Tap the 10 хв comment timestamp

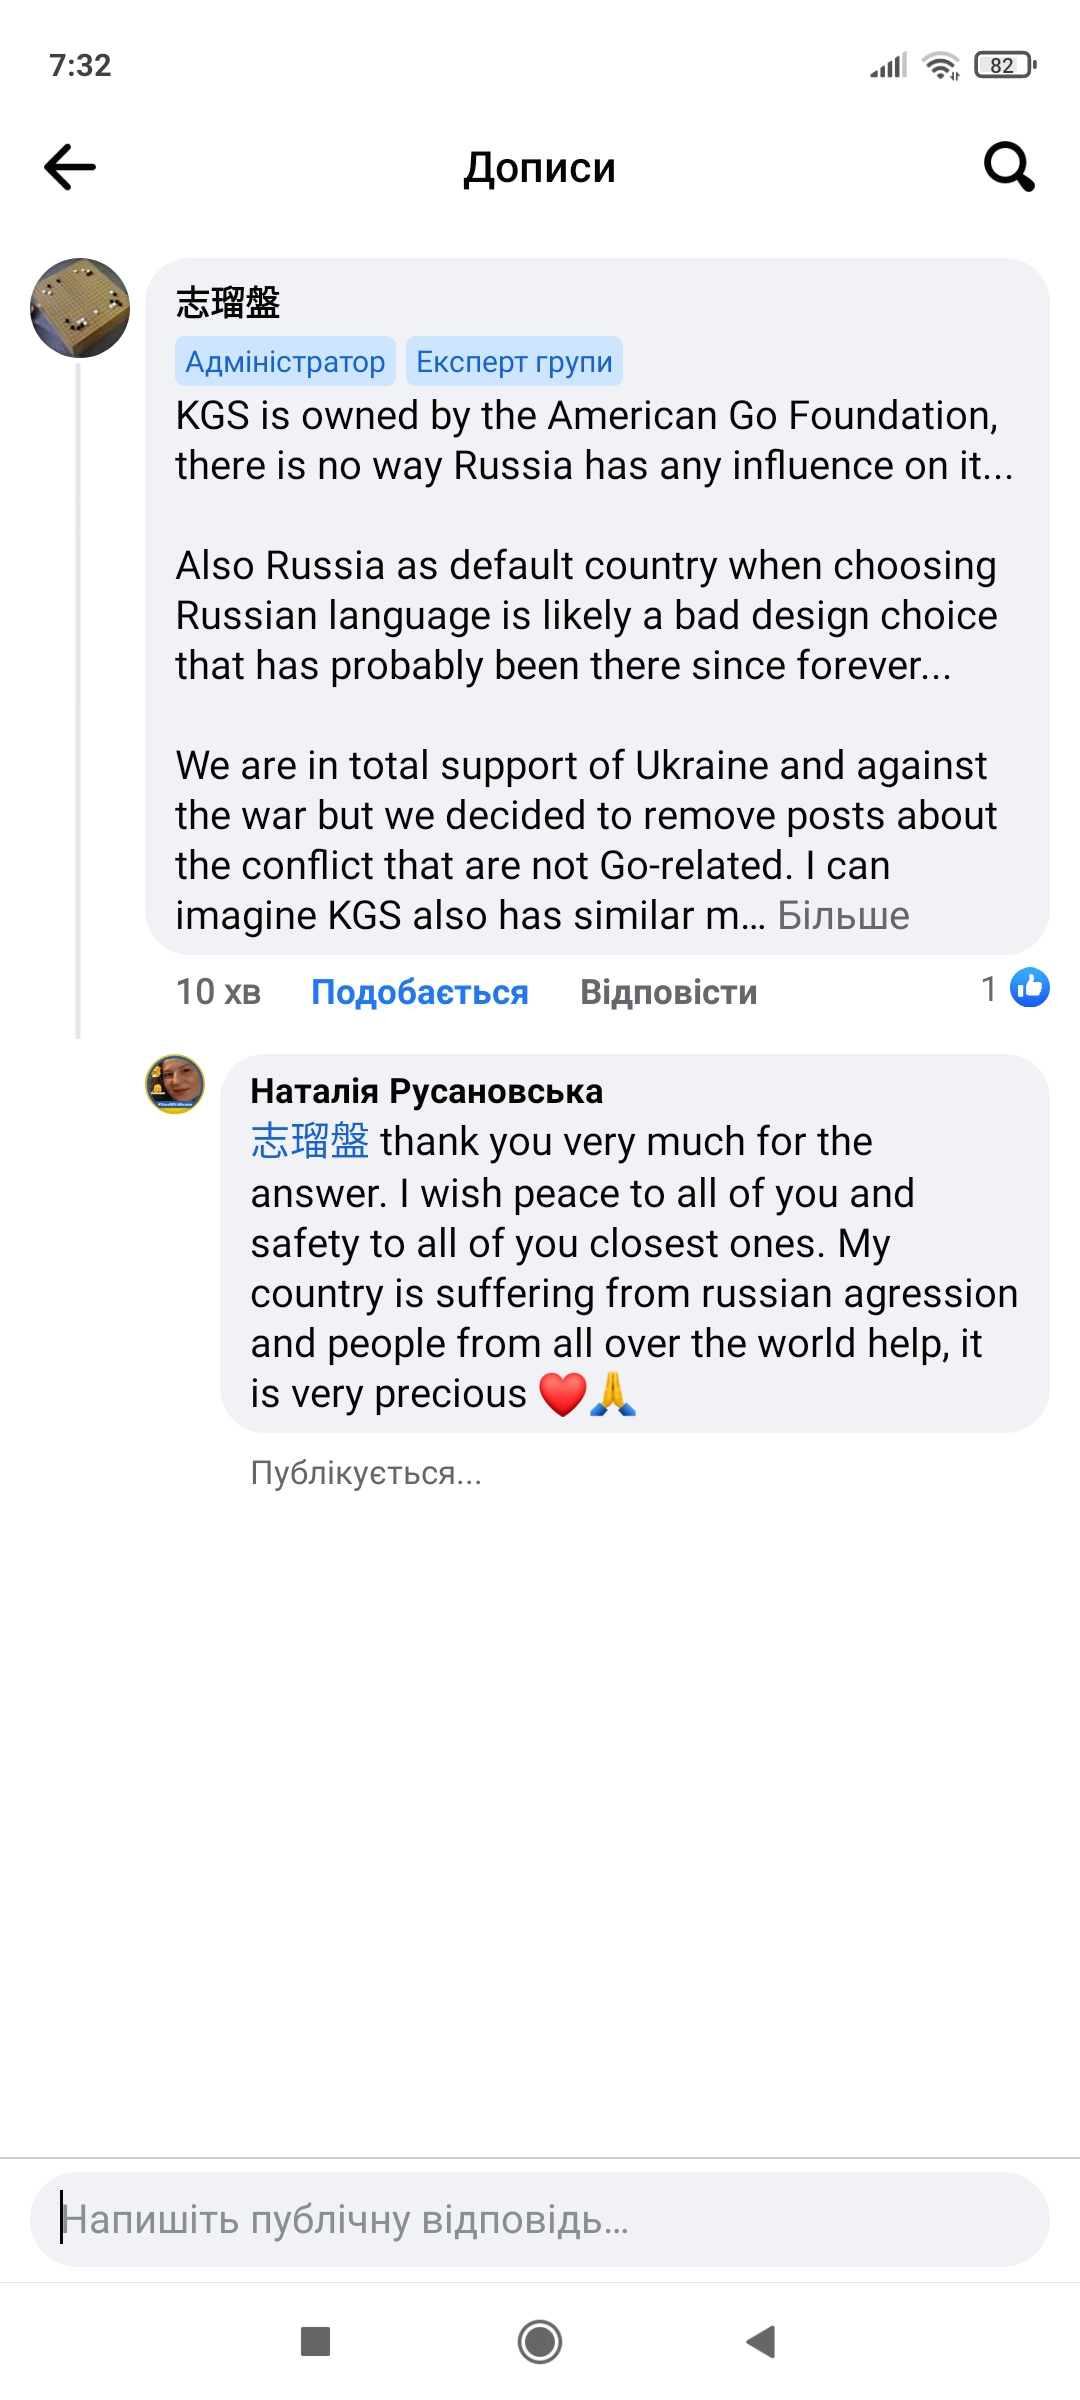coord(218,992)
